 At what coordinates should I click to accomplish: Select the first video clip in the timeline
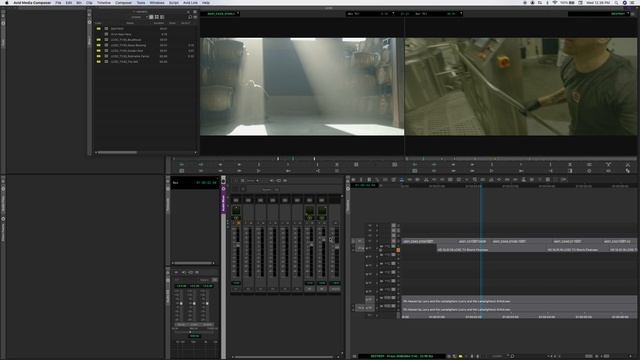[x=419, y=241]
